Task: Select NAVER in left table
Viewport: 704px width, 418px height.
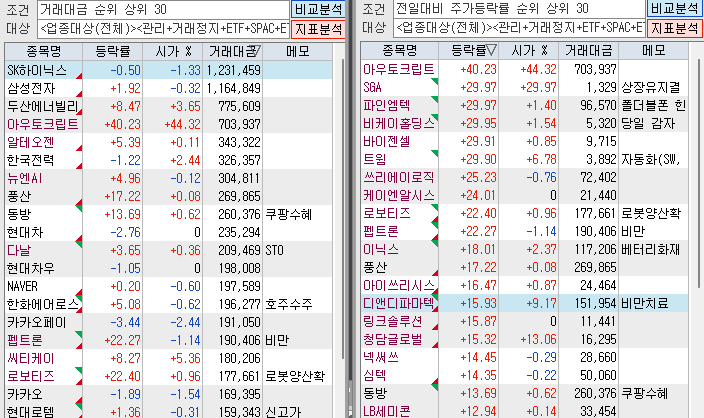Action: click(x=22, y=286)
